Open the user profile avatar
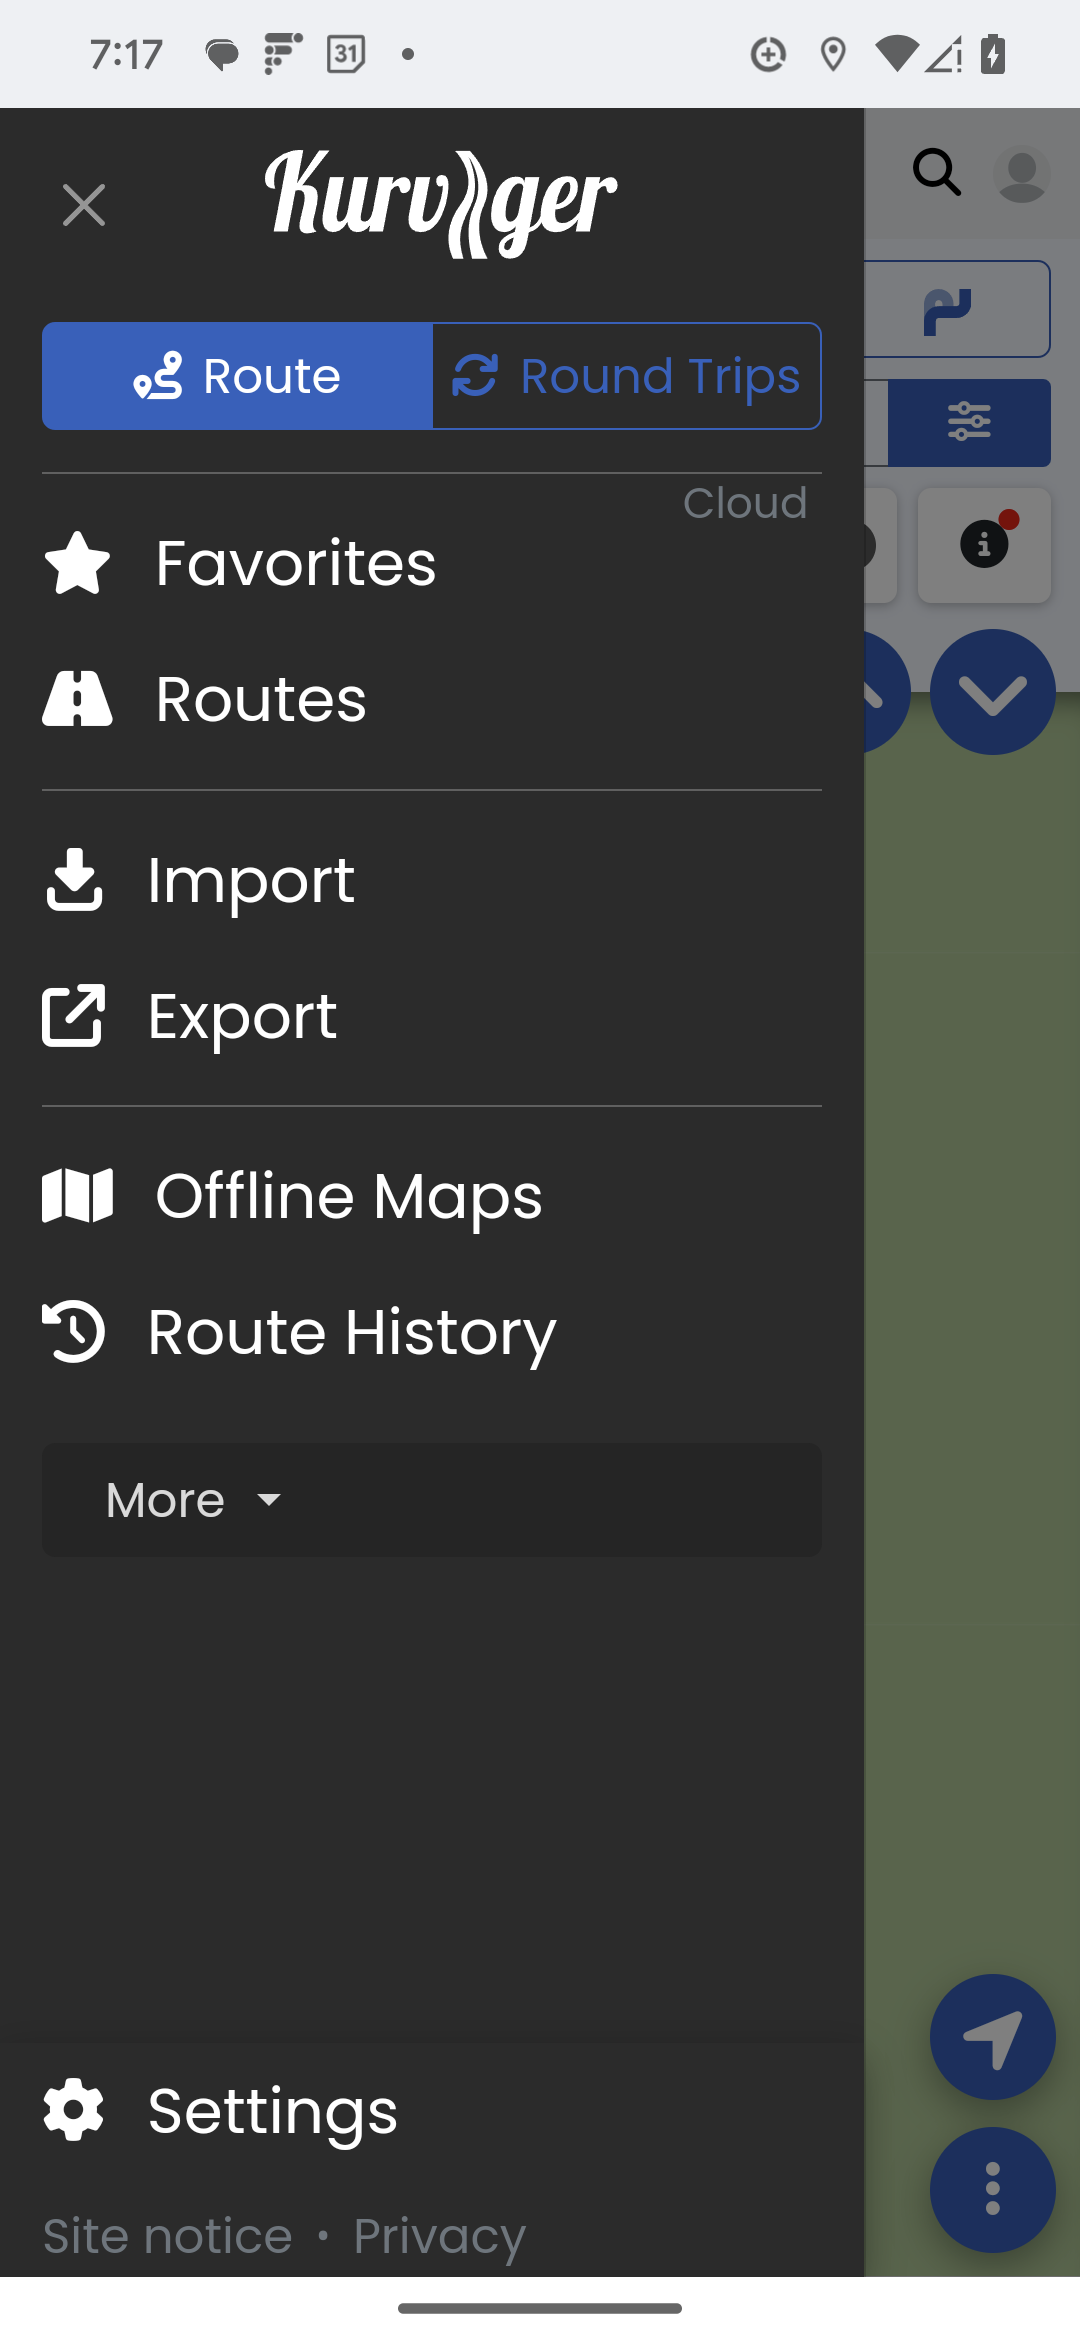 coord(1022,175)
